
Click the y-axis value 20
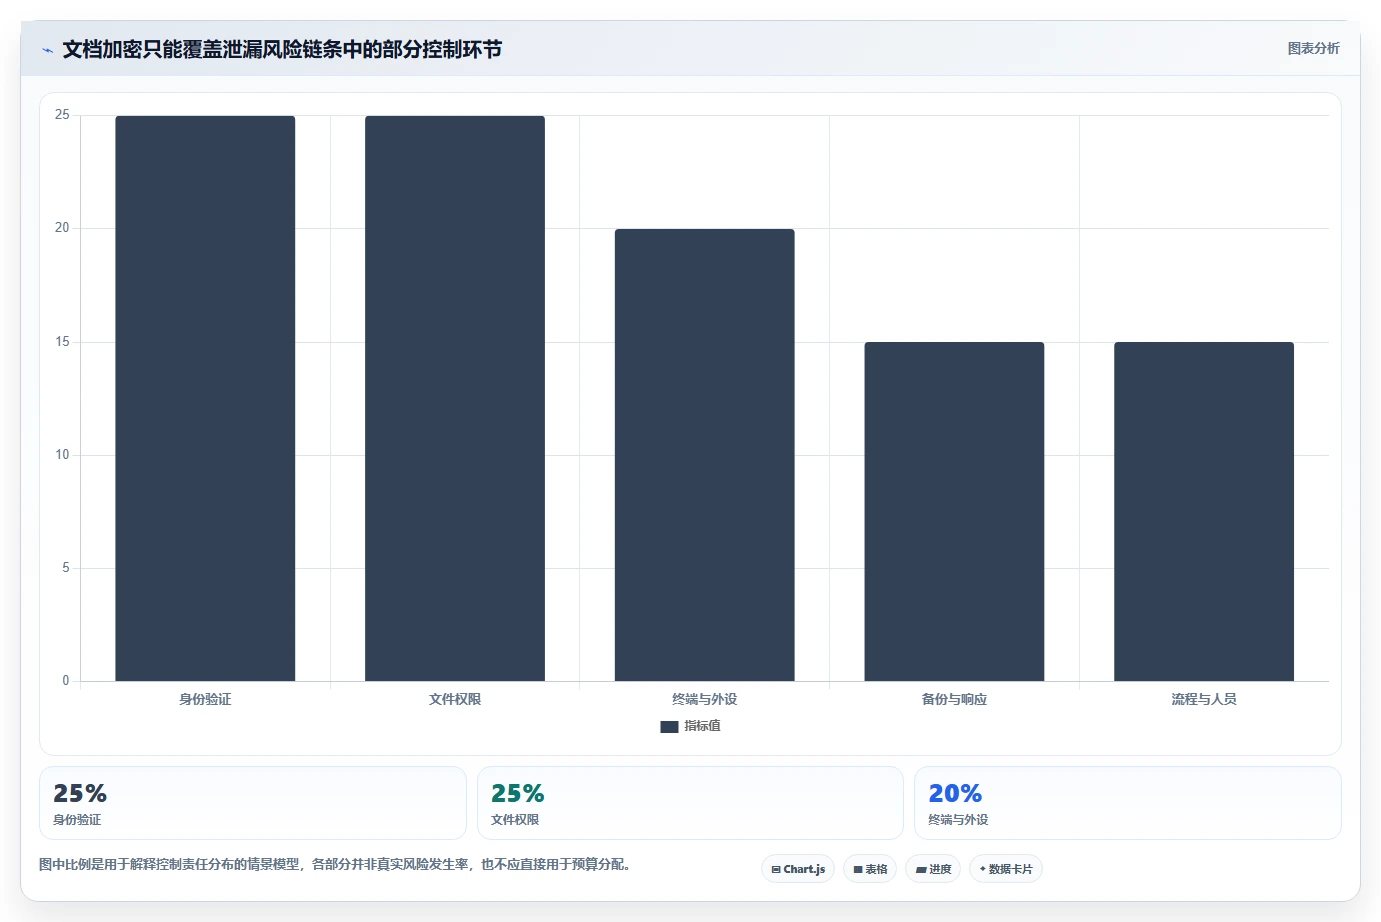[x=62, y=228]
